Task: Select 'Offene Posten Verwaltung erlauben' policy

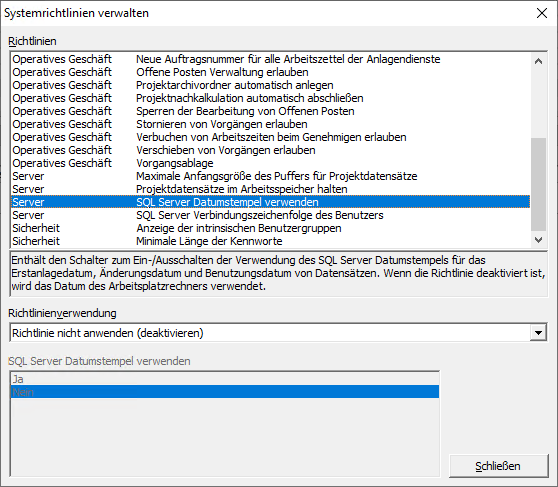Action: 270,72
